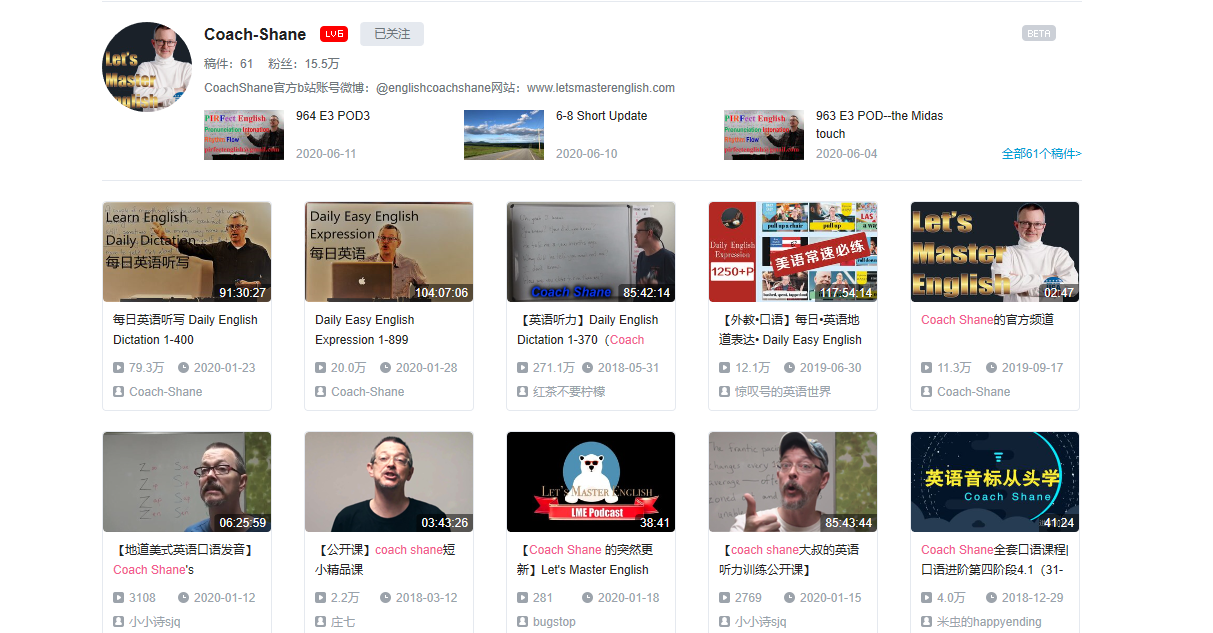
Task: Toggle the 已关注 follow button
Action: [392, 34]
